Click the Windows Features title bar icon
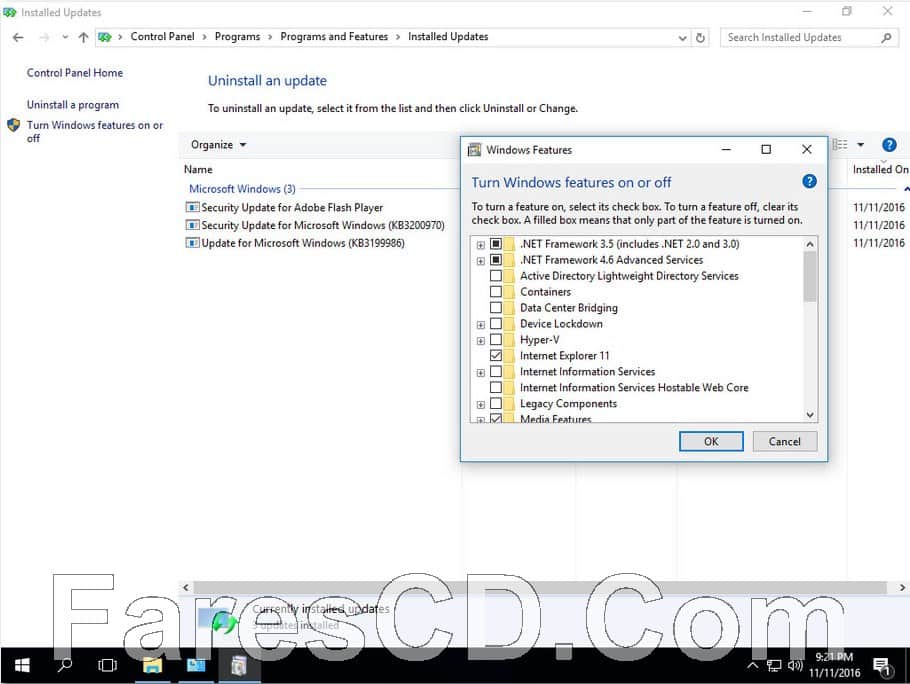Viewport: 910px width, 684px height. [474, 150]
